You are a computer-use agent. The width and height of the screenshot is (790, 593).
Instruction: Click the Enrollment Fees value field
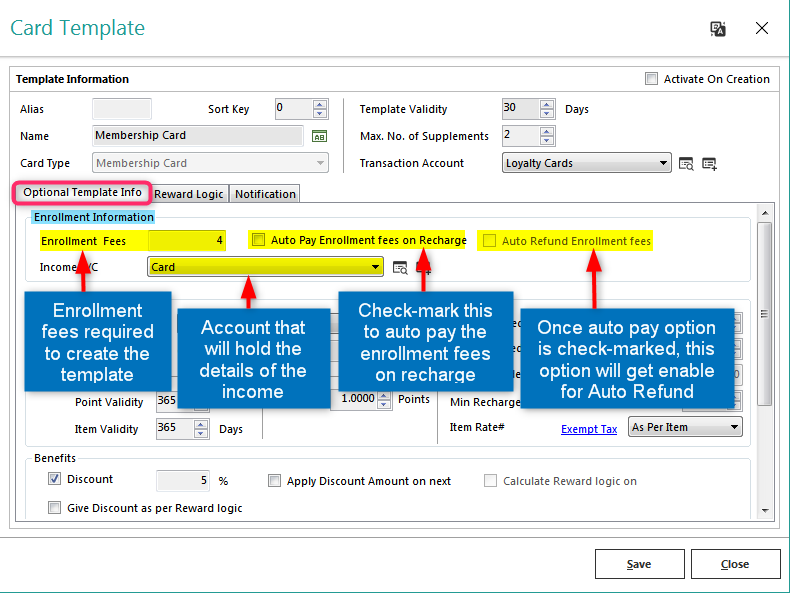[187, 241]
